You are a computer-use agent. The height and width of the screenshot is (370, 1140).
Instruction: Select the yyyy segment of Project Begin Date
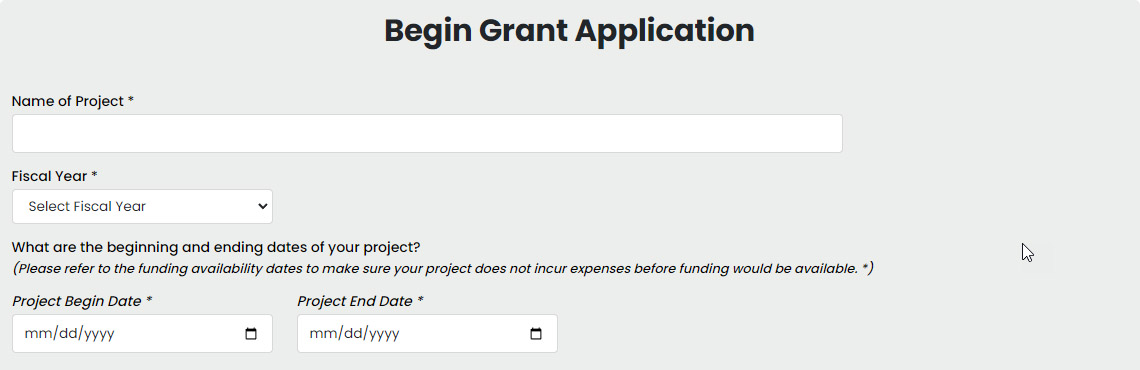pyautogui.click(x=95, y=334)
